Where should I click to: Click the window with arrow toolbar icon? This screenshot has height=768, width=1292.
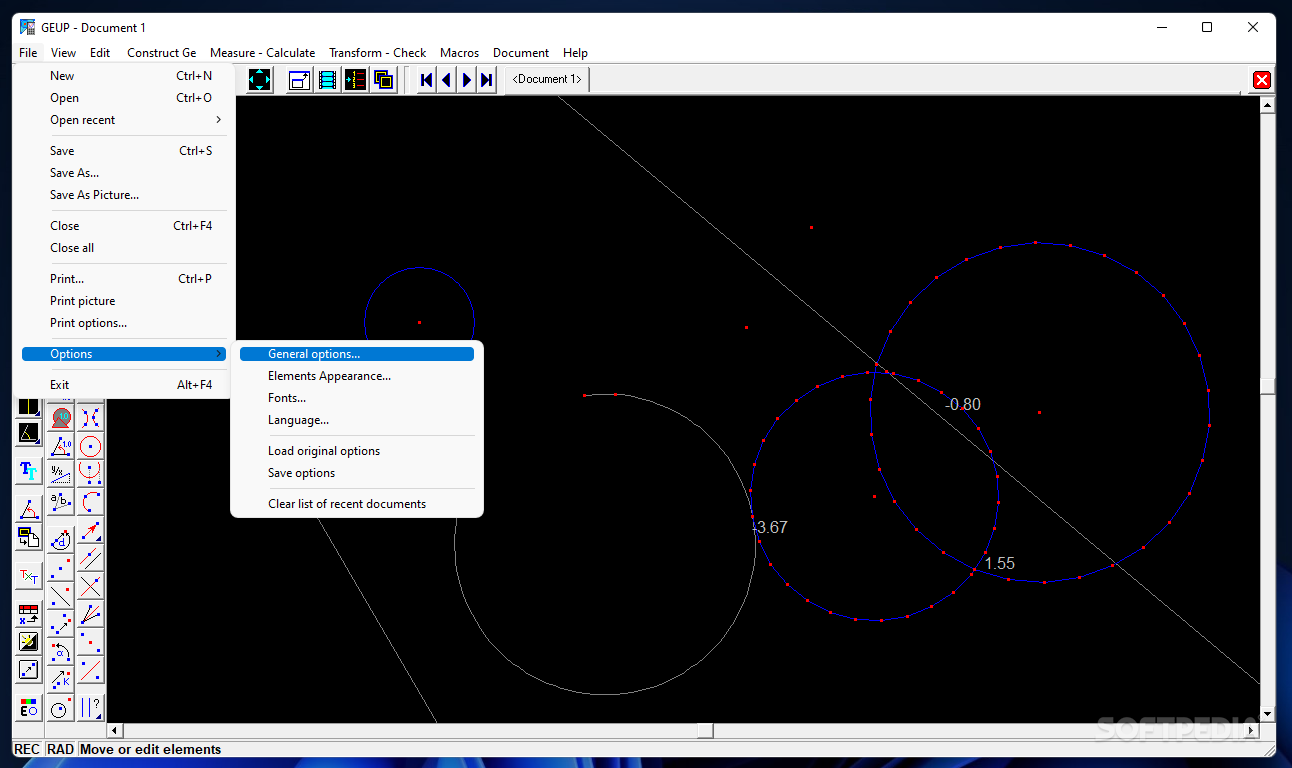[x=300, y=80]
